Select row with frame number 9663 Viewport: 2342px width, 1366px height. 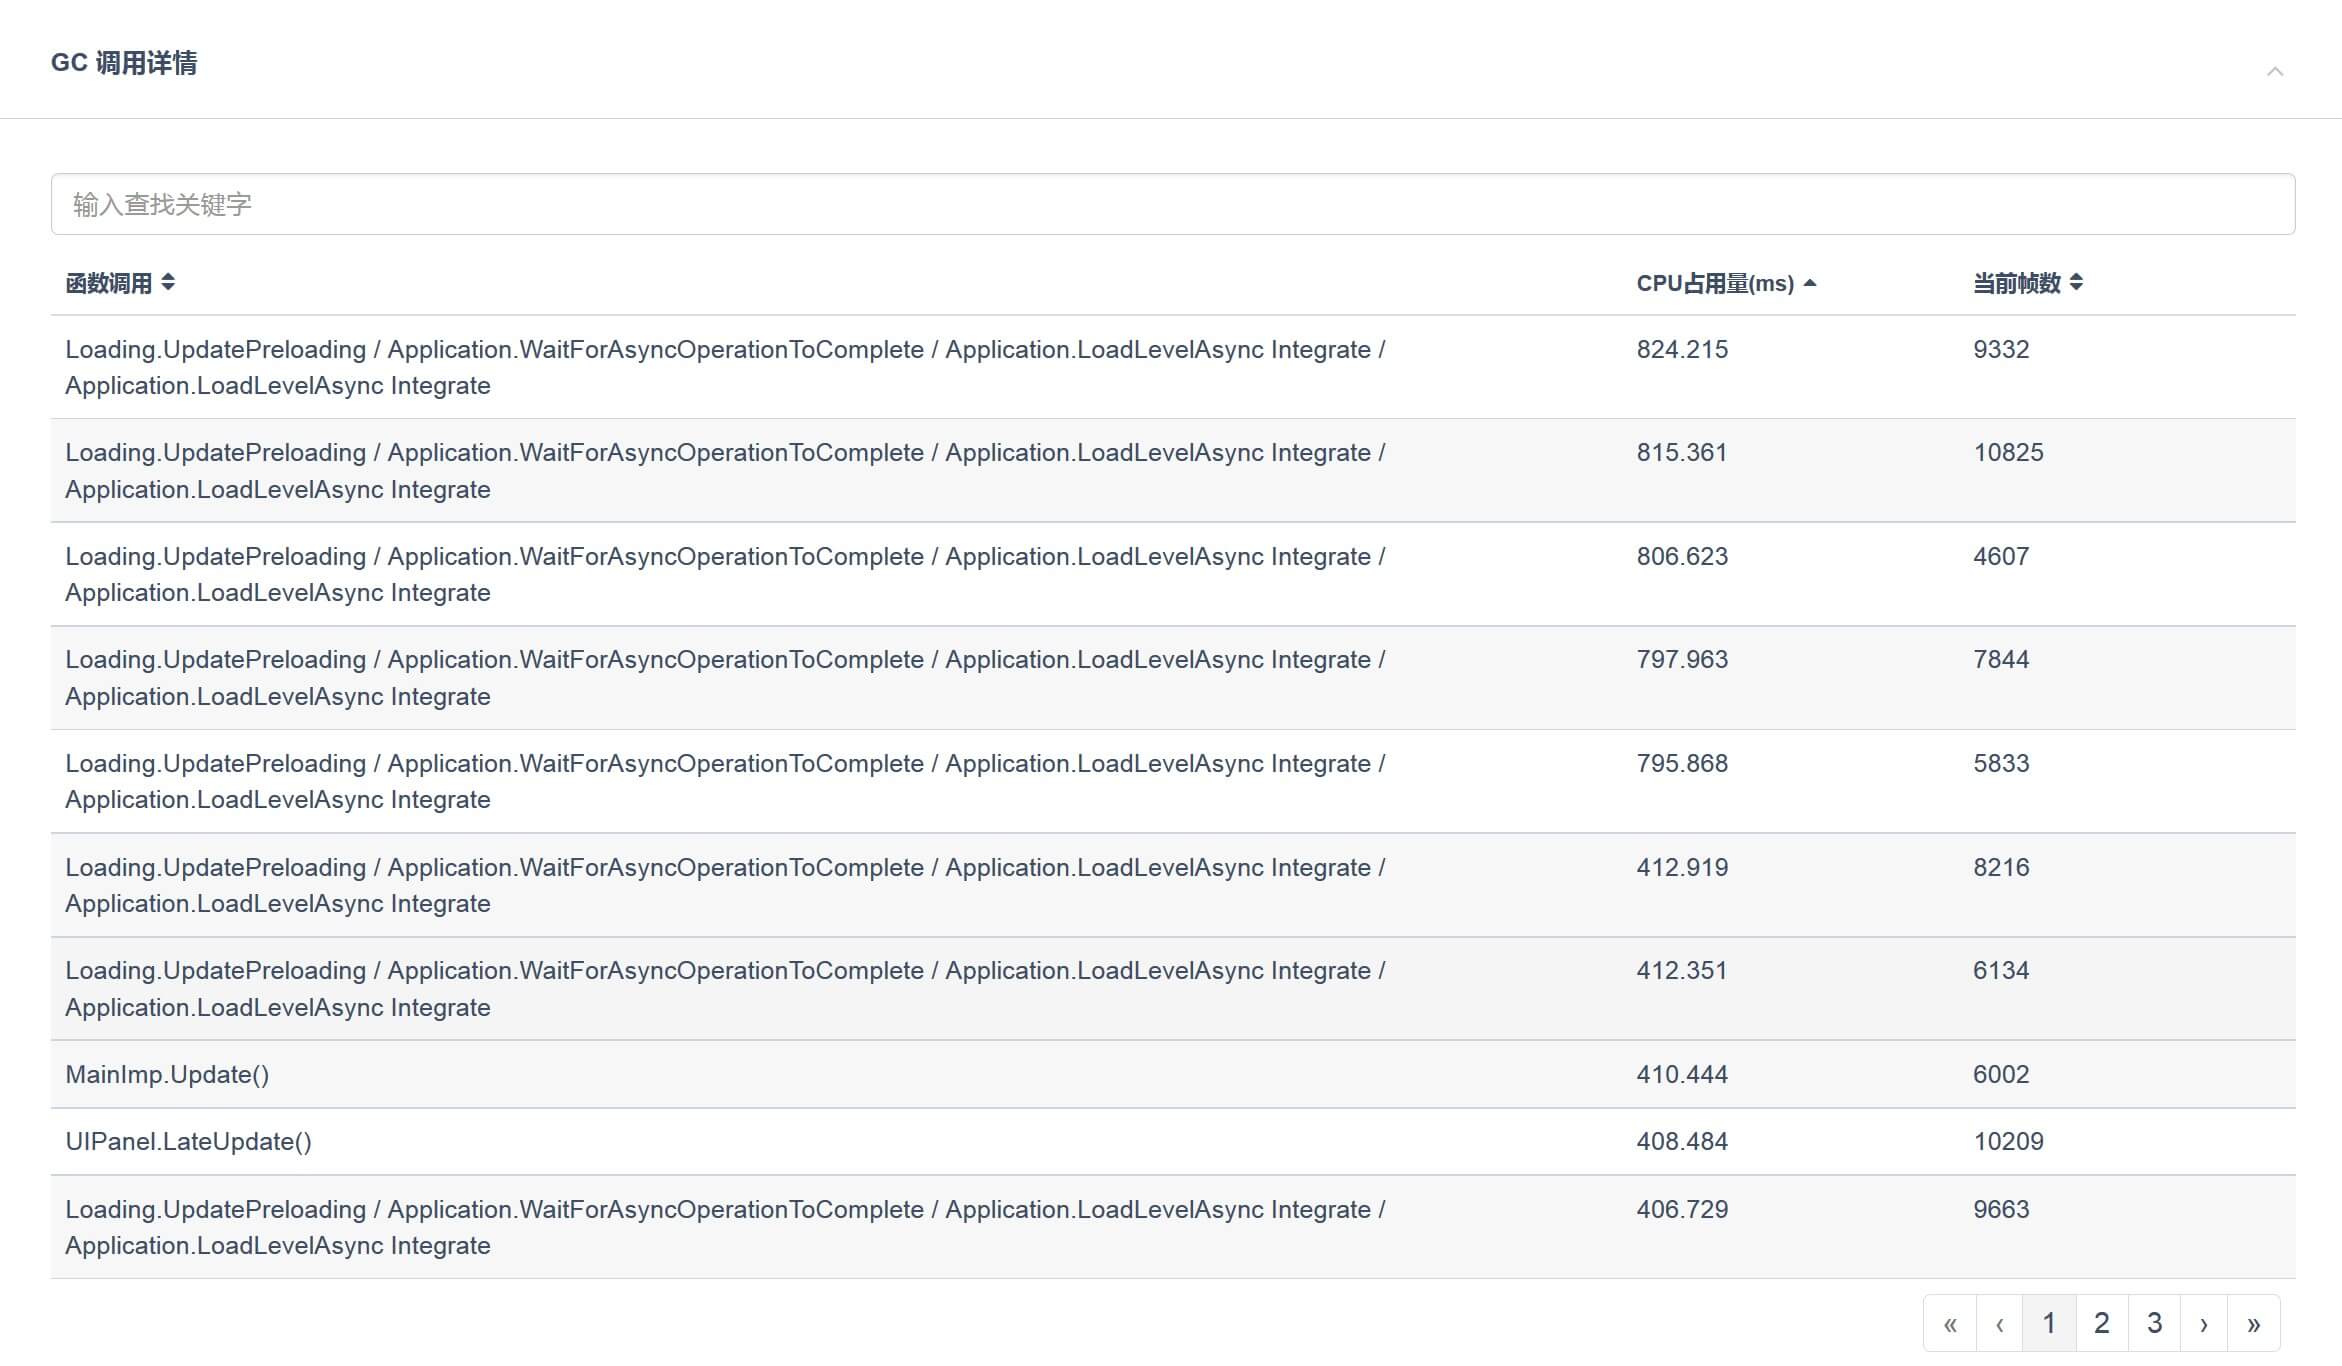pos(2001,1210)
